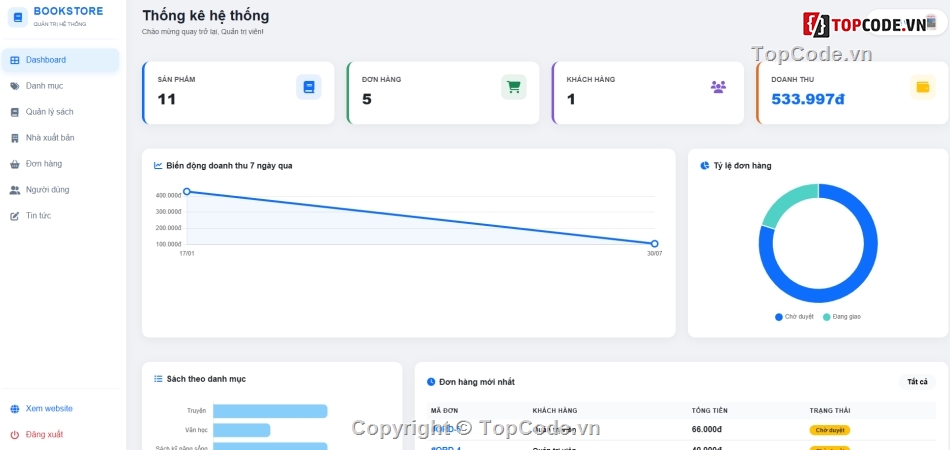The image size is (950, 450).
Task: Click the 66.000đ total in orders table
Action: click(x=706, y=429)
